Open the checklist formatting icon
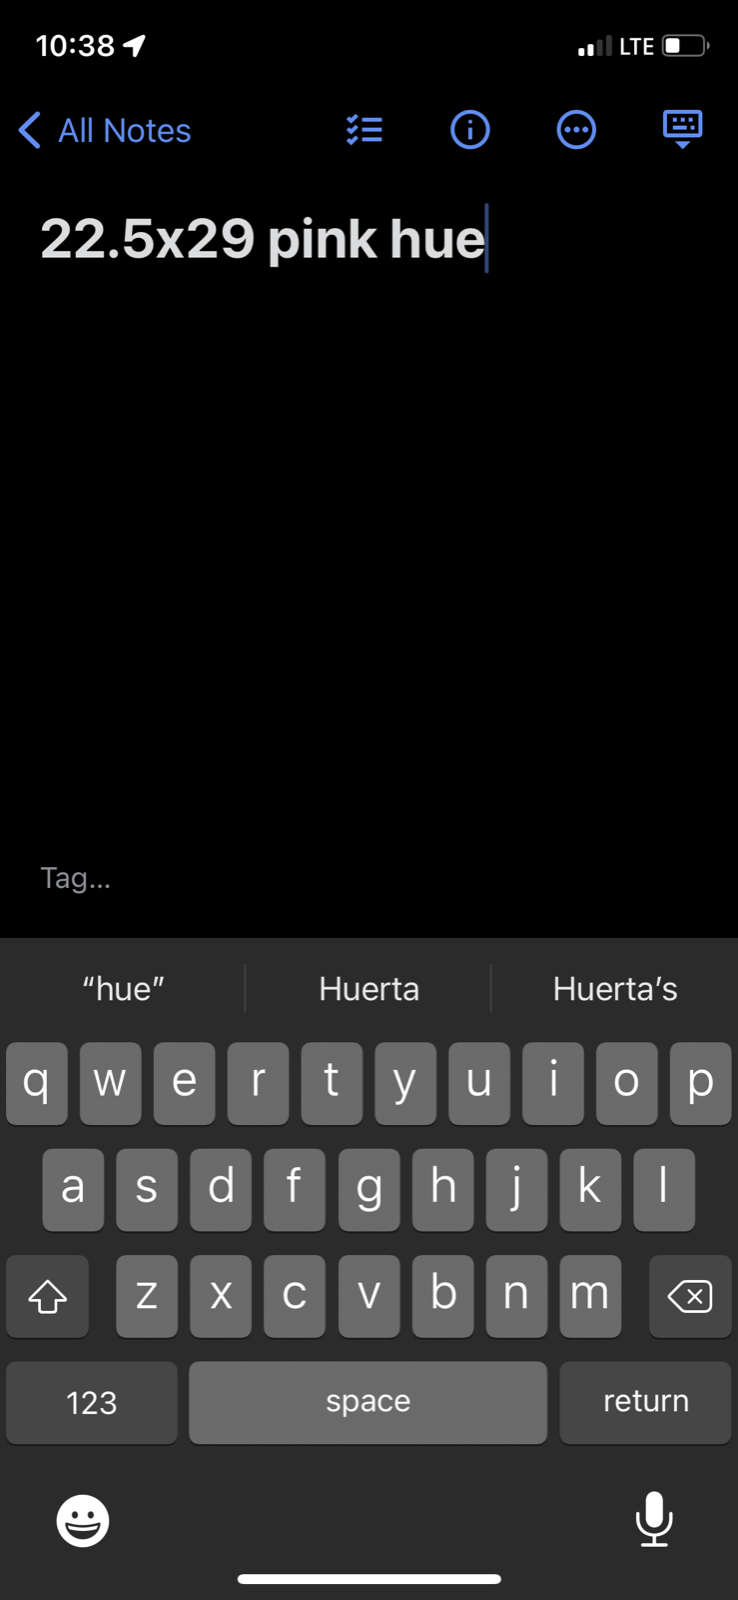The height and width of the screenshot is (1600, 738). tap(364, 130)
